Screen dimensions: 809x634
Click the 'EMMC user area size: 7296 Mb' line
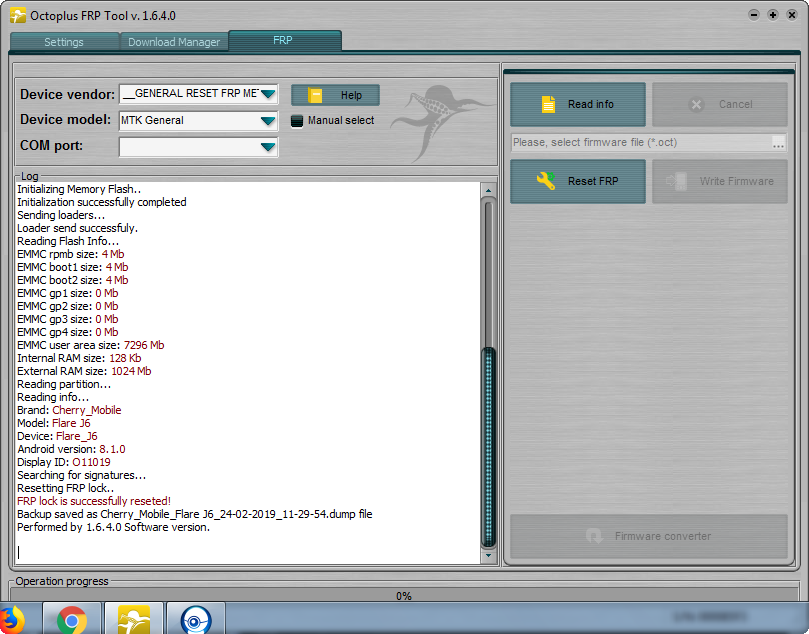click(x=91, y=345)
